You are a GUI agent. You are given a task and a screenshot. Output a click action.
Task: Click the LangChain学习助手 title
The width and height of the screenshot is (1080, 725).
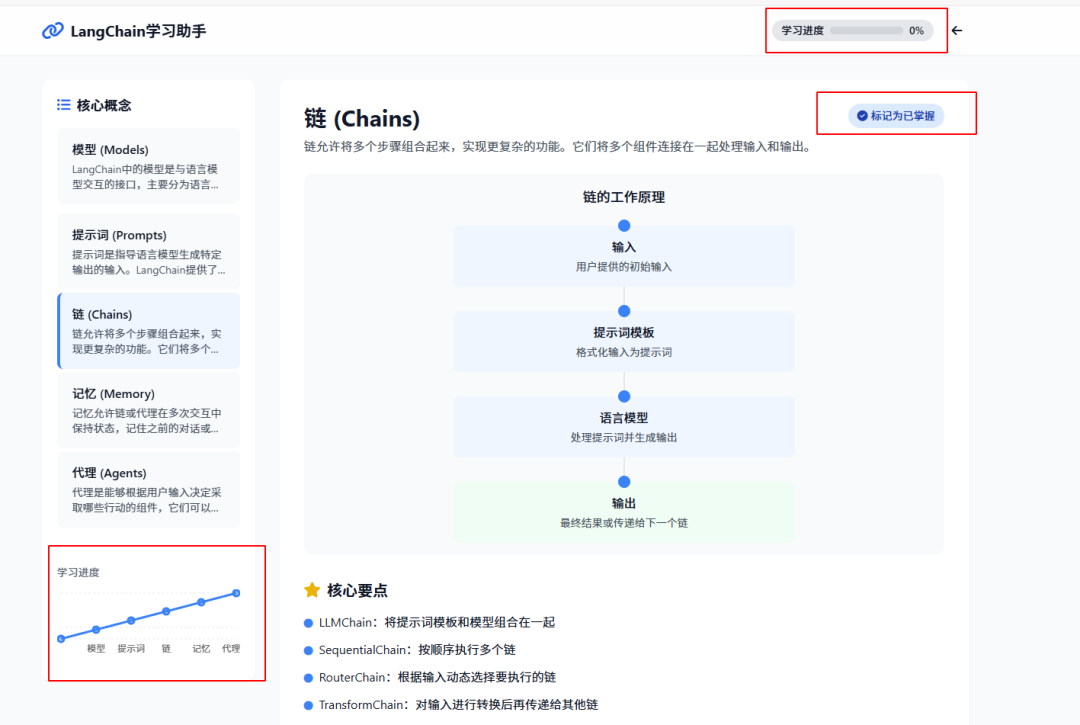(138, 31)
